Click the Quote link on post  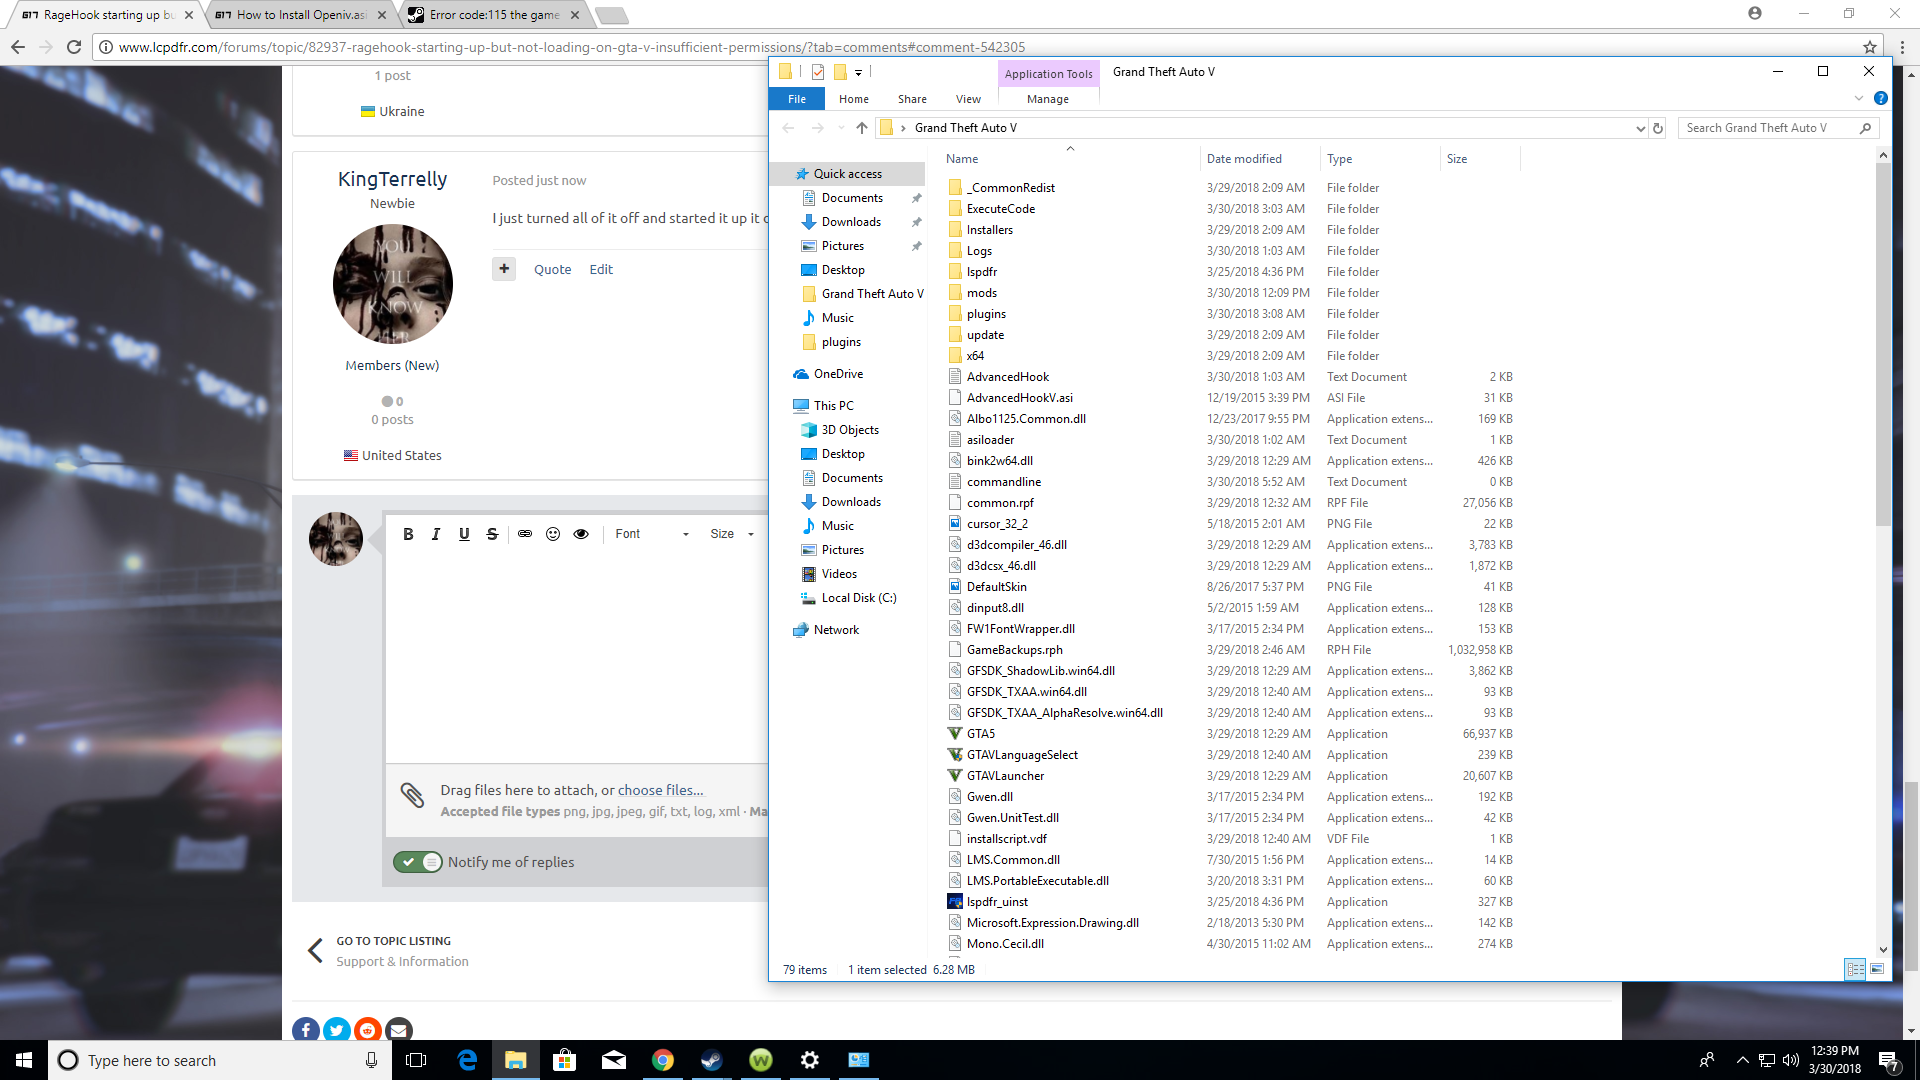(x=552, y=269)
